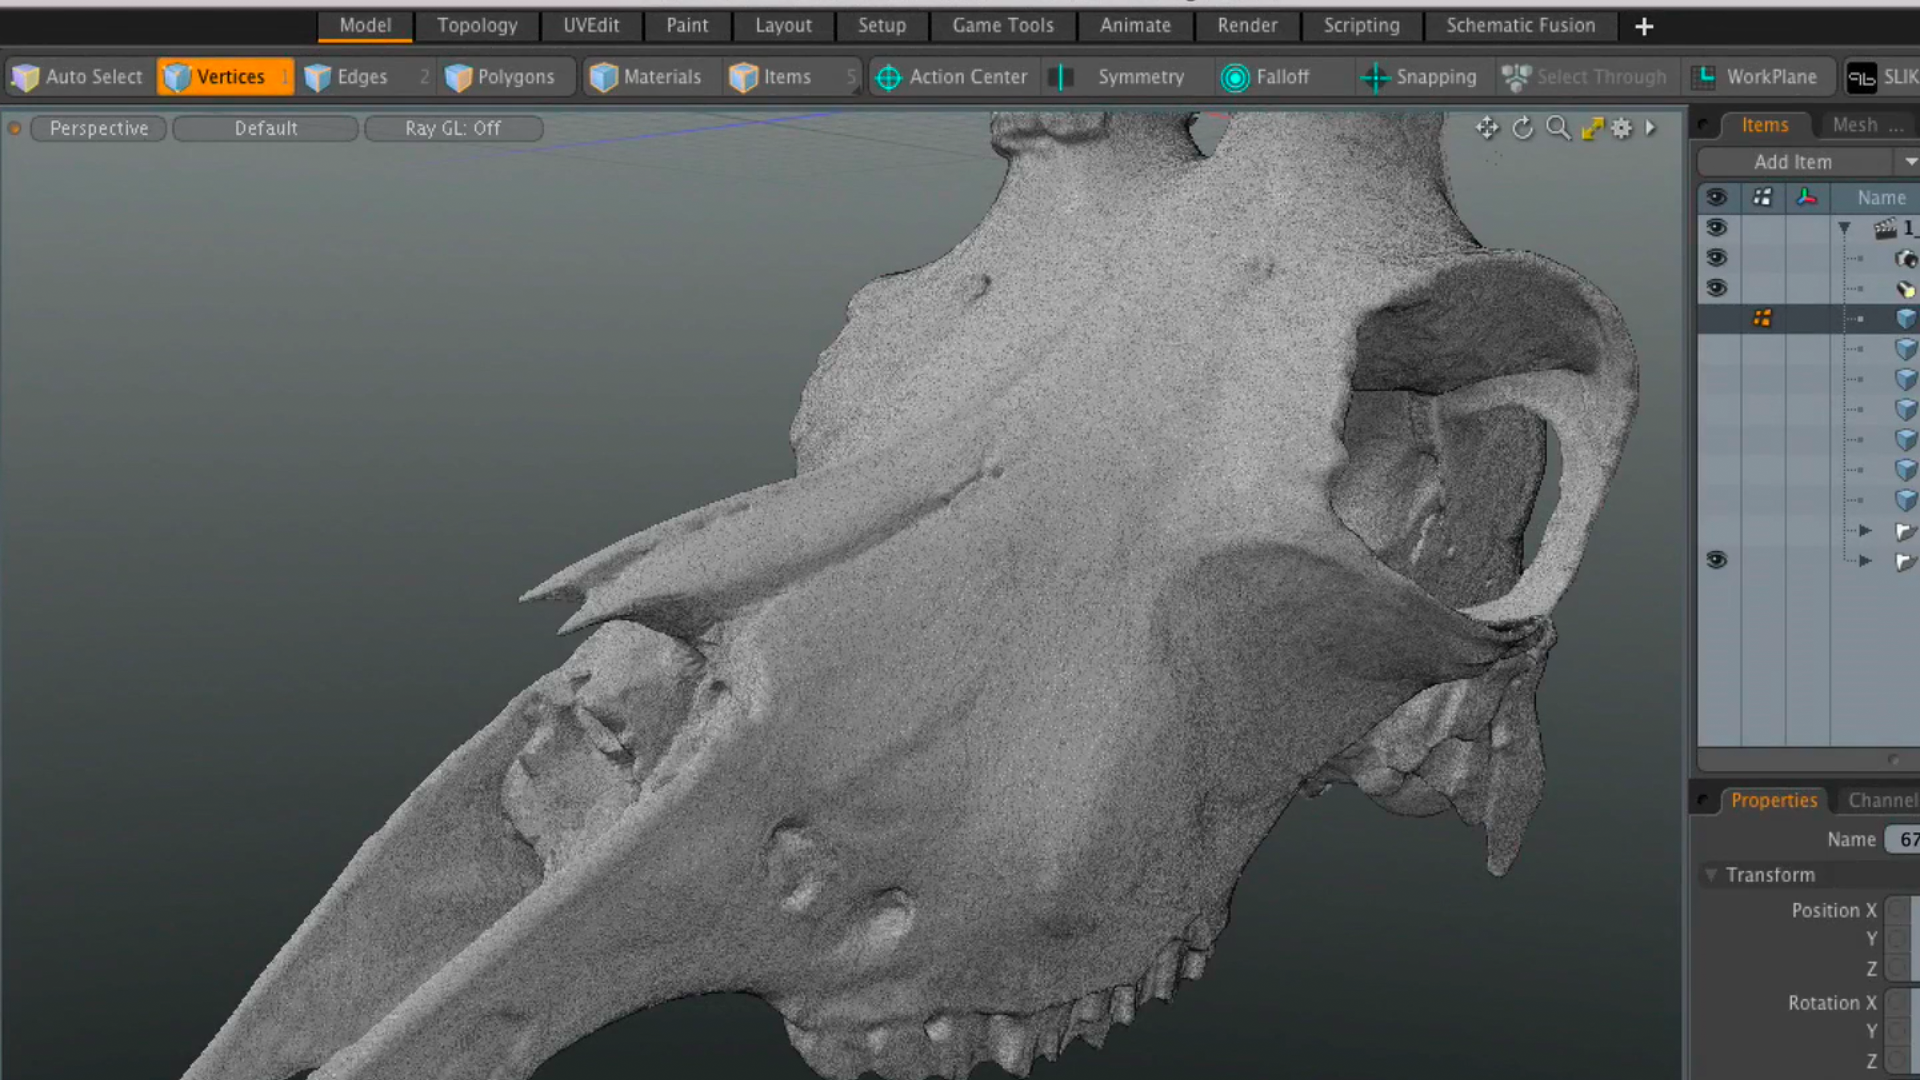Open the Render menu

[1247, 25]
